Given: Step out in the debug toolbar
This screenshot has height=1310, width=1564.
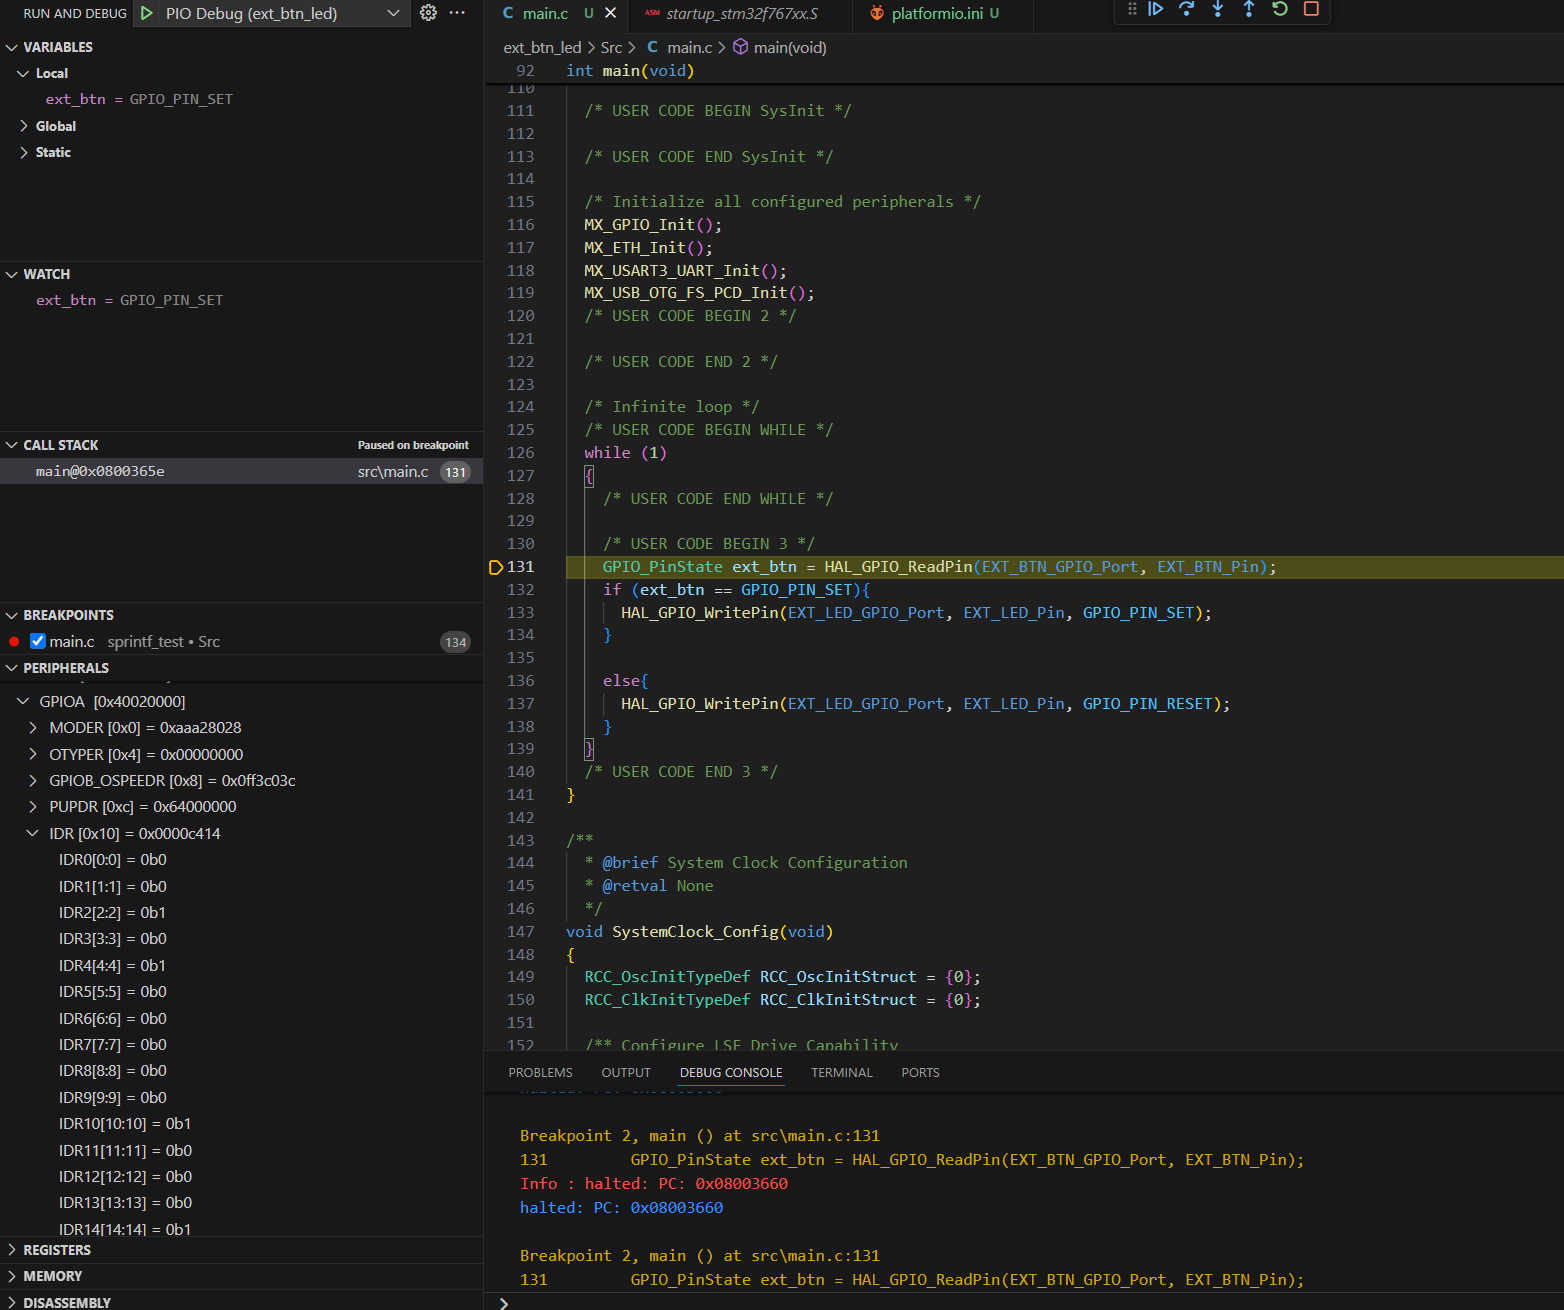Looking at the screenshot, I should 1248,9.
